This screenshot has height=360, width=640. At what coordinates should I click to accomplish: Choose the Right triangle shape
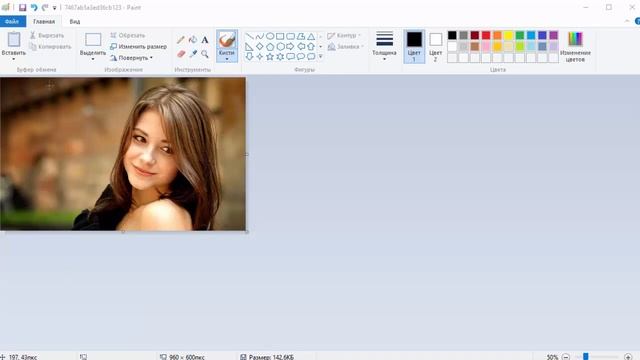coord(249,47)
